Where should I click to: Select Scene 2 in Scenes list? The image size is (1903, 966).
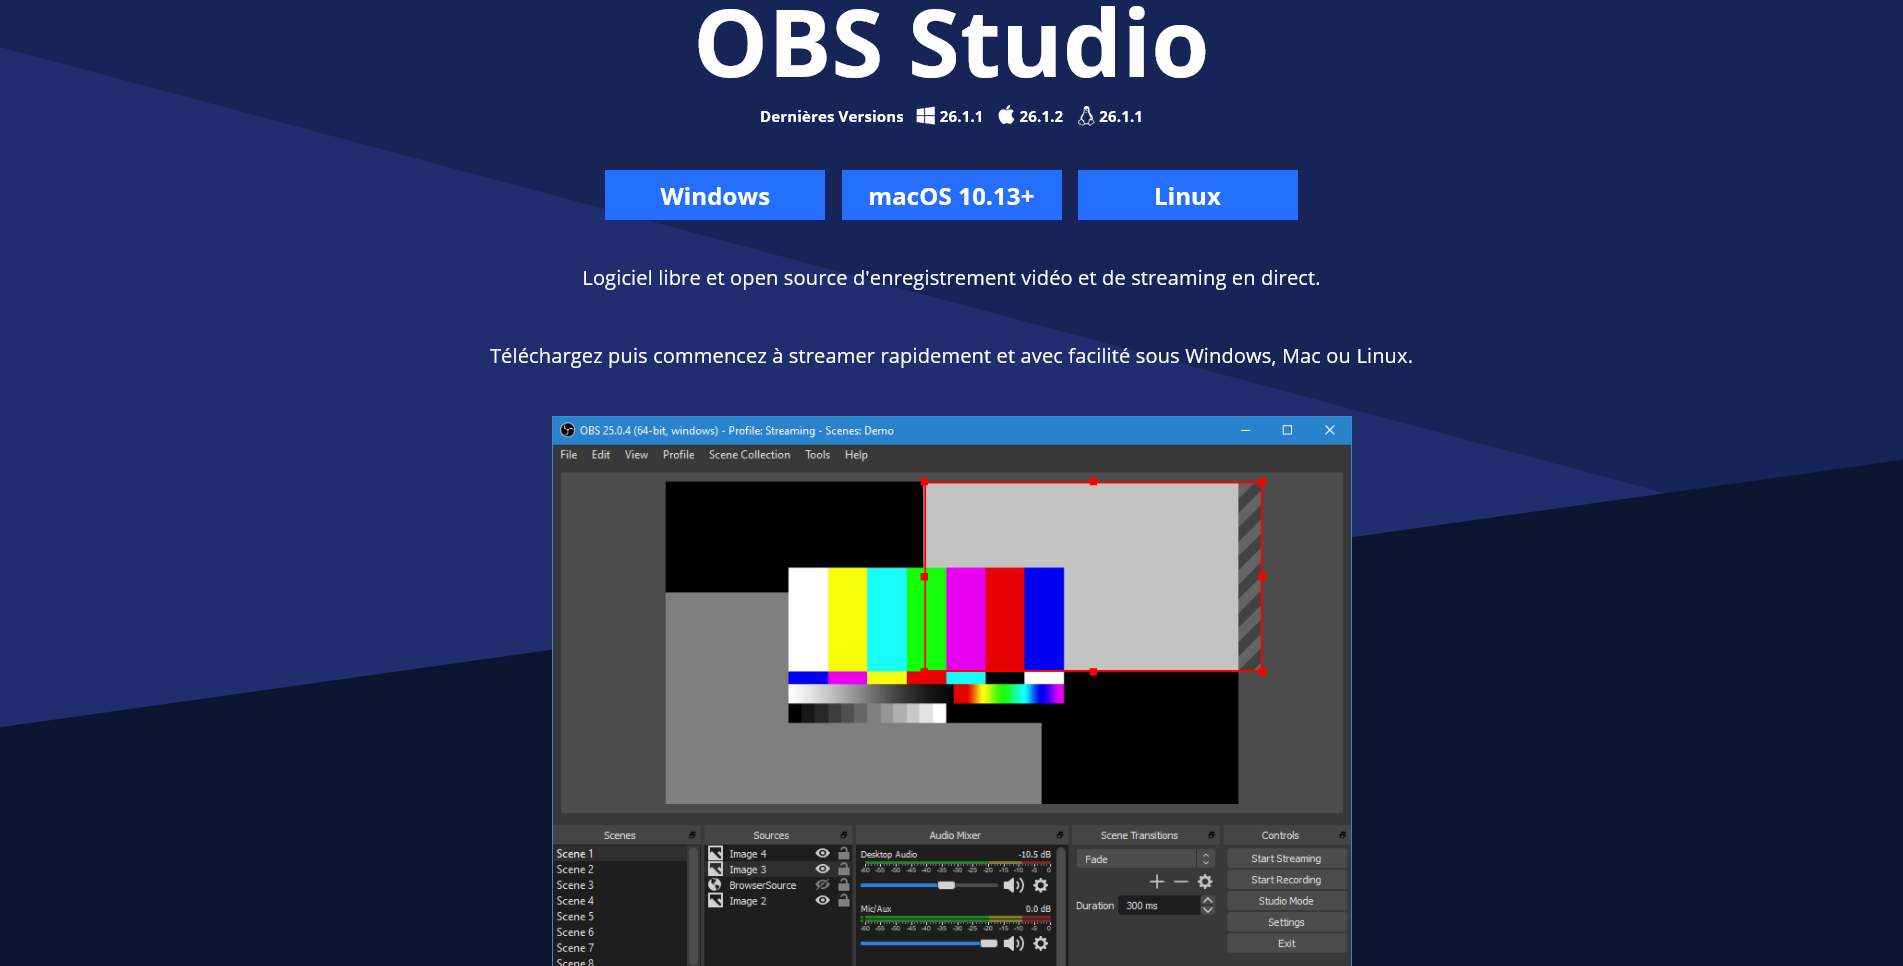click(x=620, y=869)
